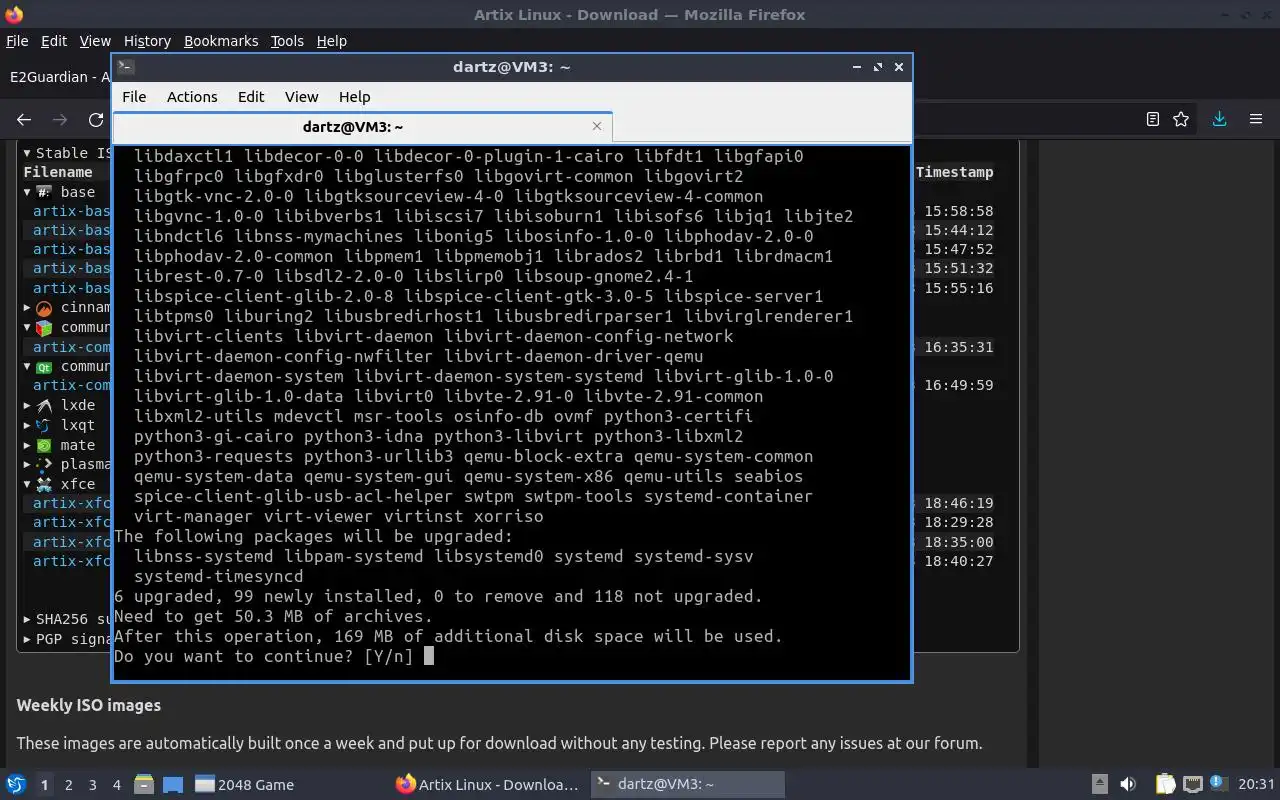Viewport: 1280px width, 800px height.
Task: Open Firefox Bookmarks menu
Action: pos(221,41)
